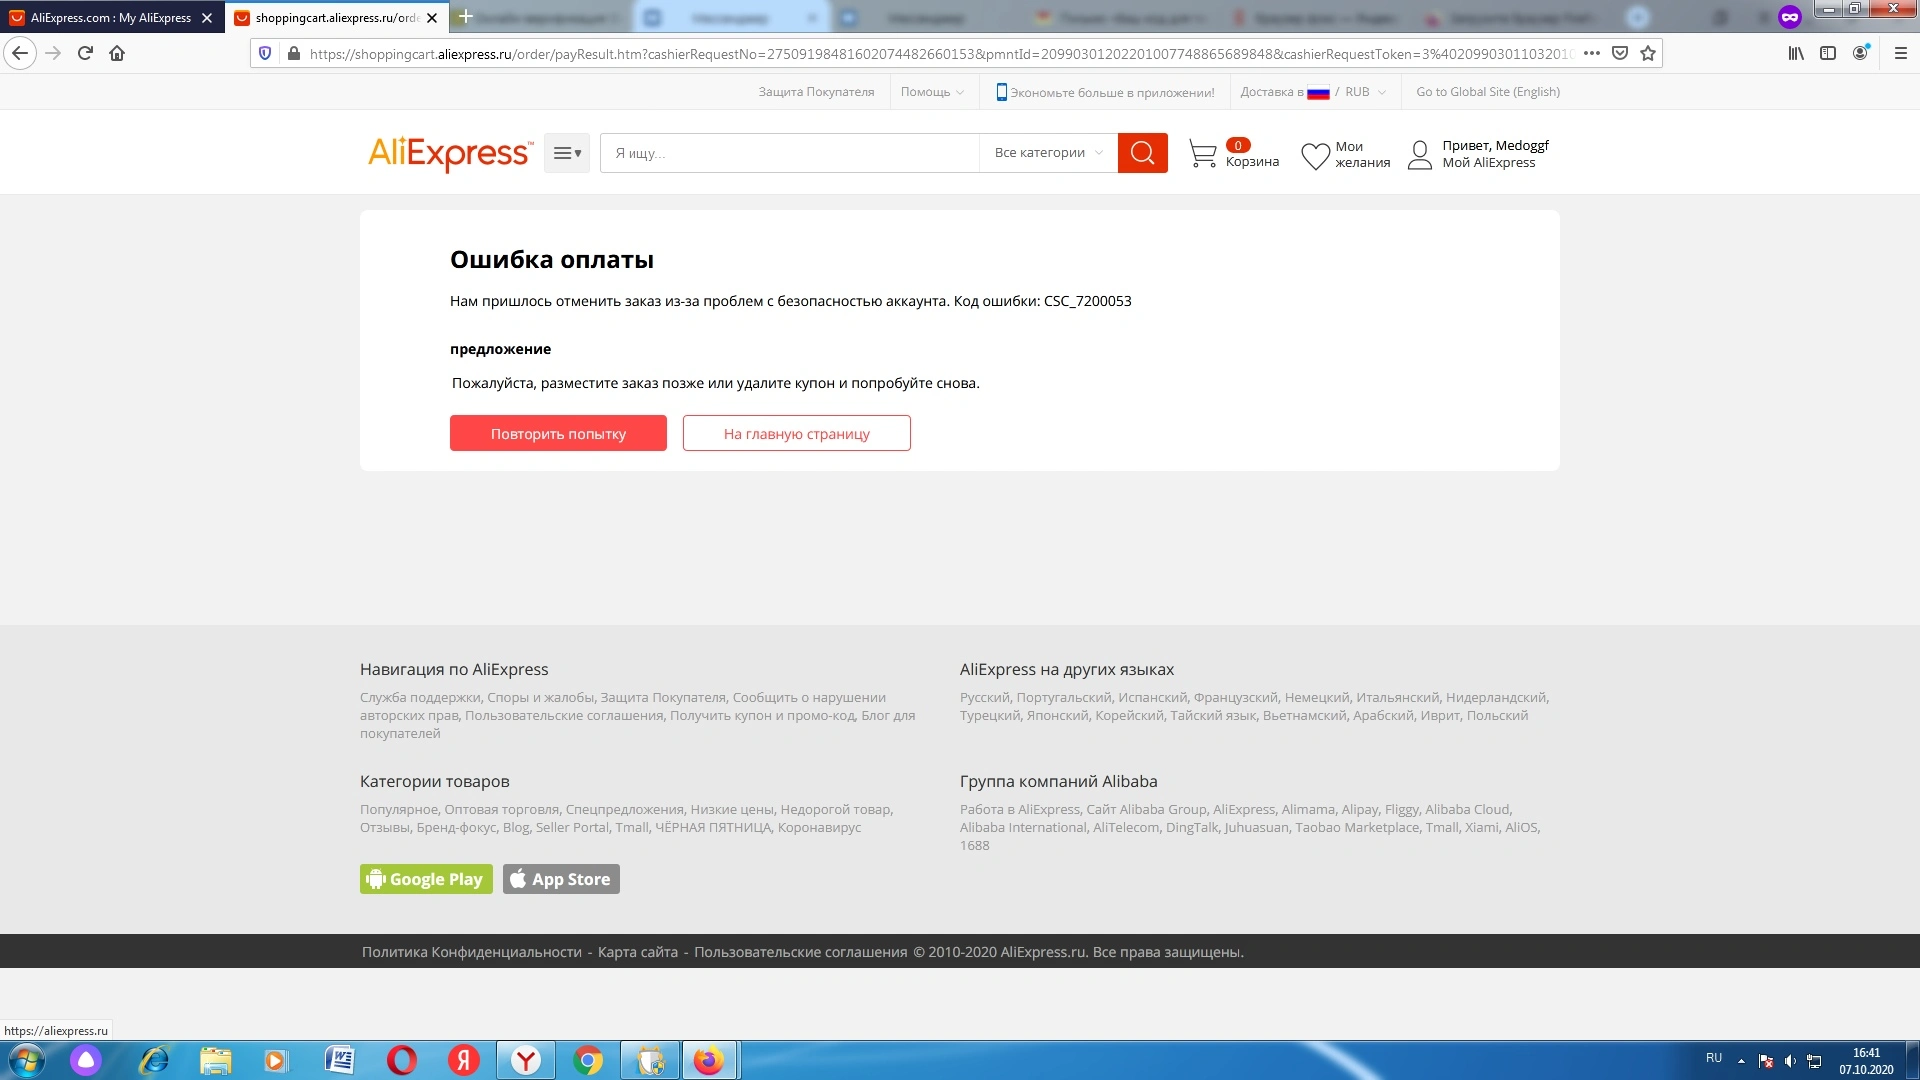
Task: Open 'Taobao Marketplace' footer link
Action: [x=1357, y=828]
